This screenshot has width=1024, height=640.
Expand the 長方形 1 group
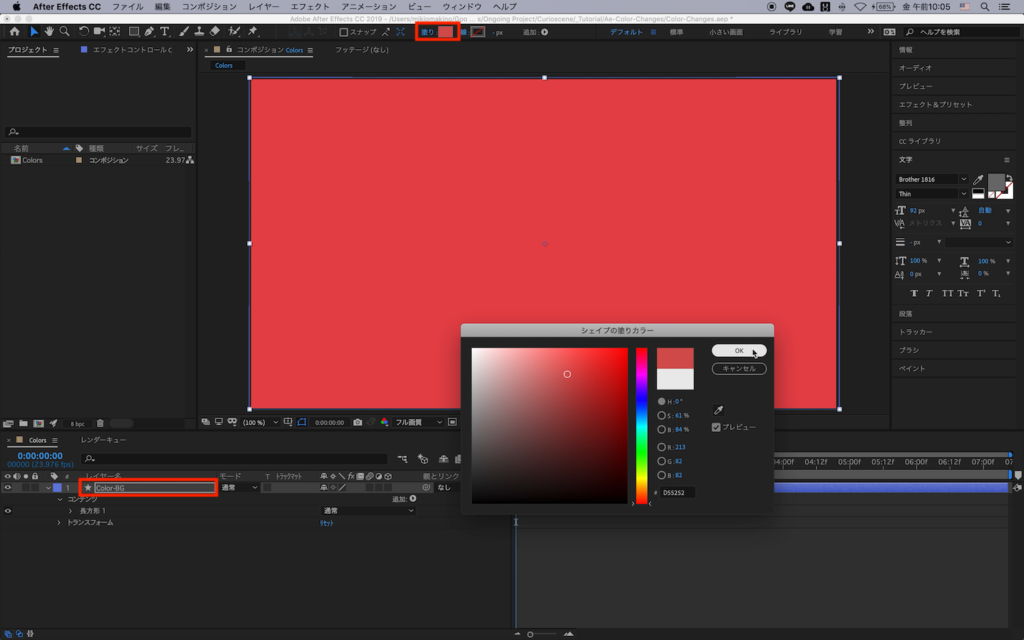(x=70, y=511)
